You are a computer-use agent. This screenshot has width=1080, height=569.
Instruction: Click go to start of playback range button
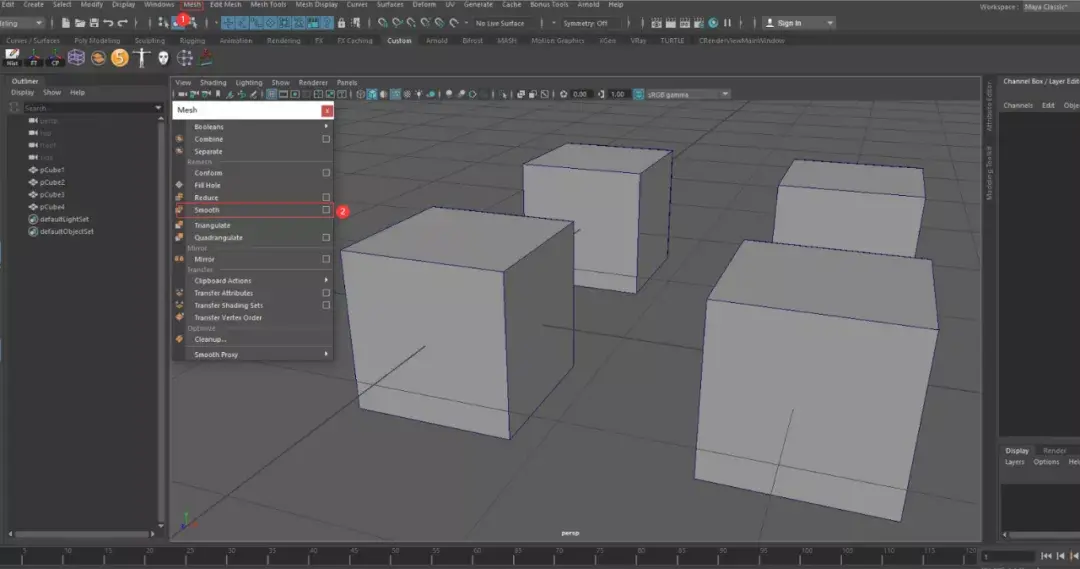pyautogui.click(x=1046, y=555)
